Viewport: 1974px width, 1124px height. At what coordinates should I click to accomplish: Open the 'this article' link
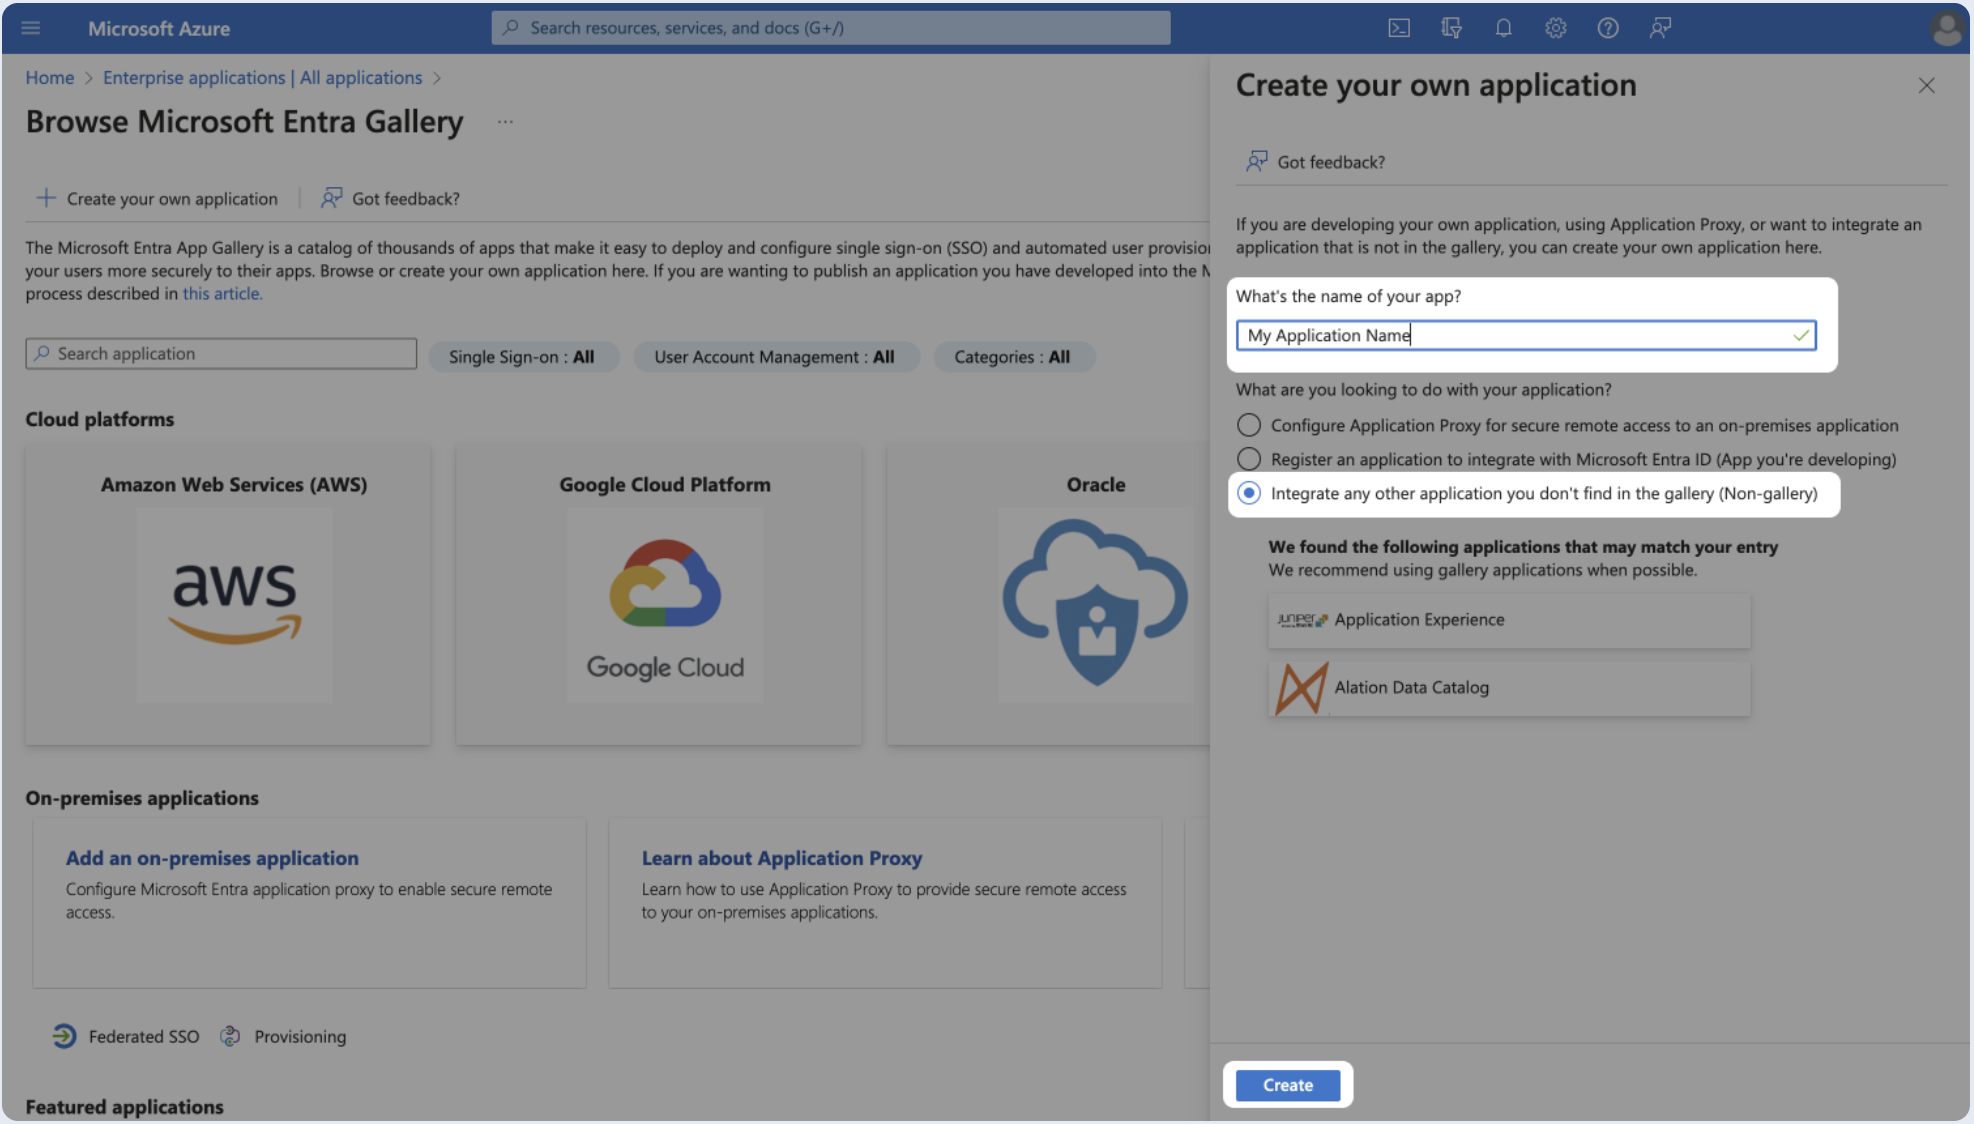(222, 294)
